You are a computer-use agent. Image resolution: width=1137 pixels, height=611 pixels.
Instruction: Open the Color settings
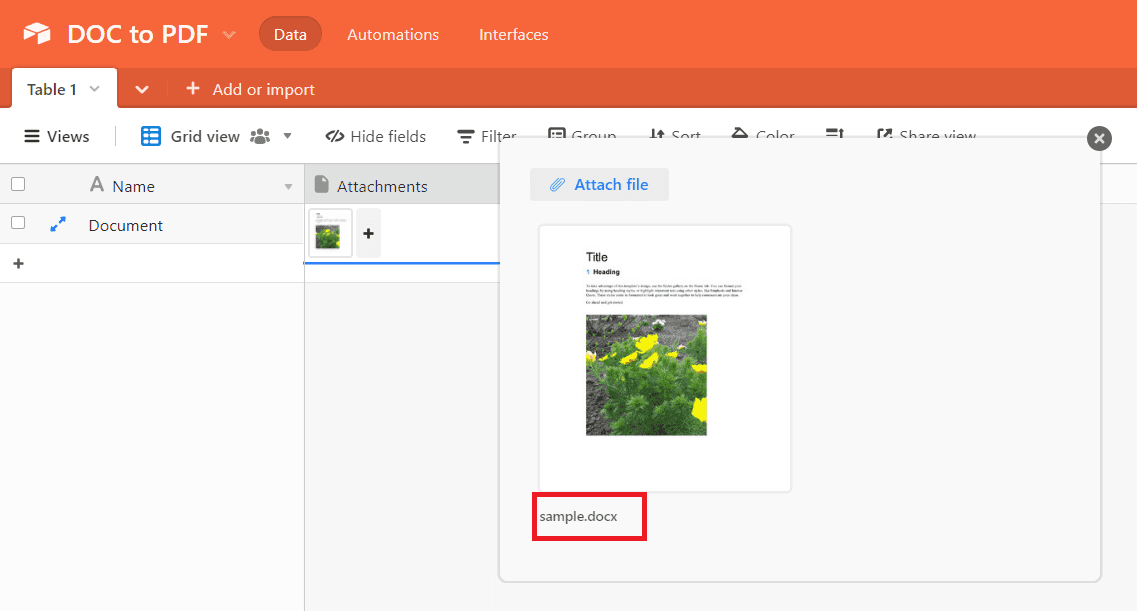coord(762,136)
